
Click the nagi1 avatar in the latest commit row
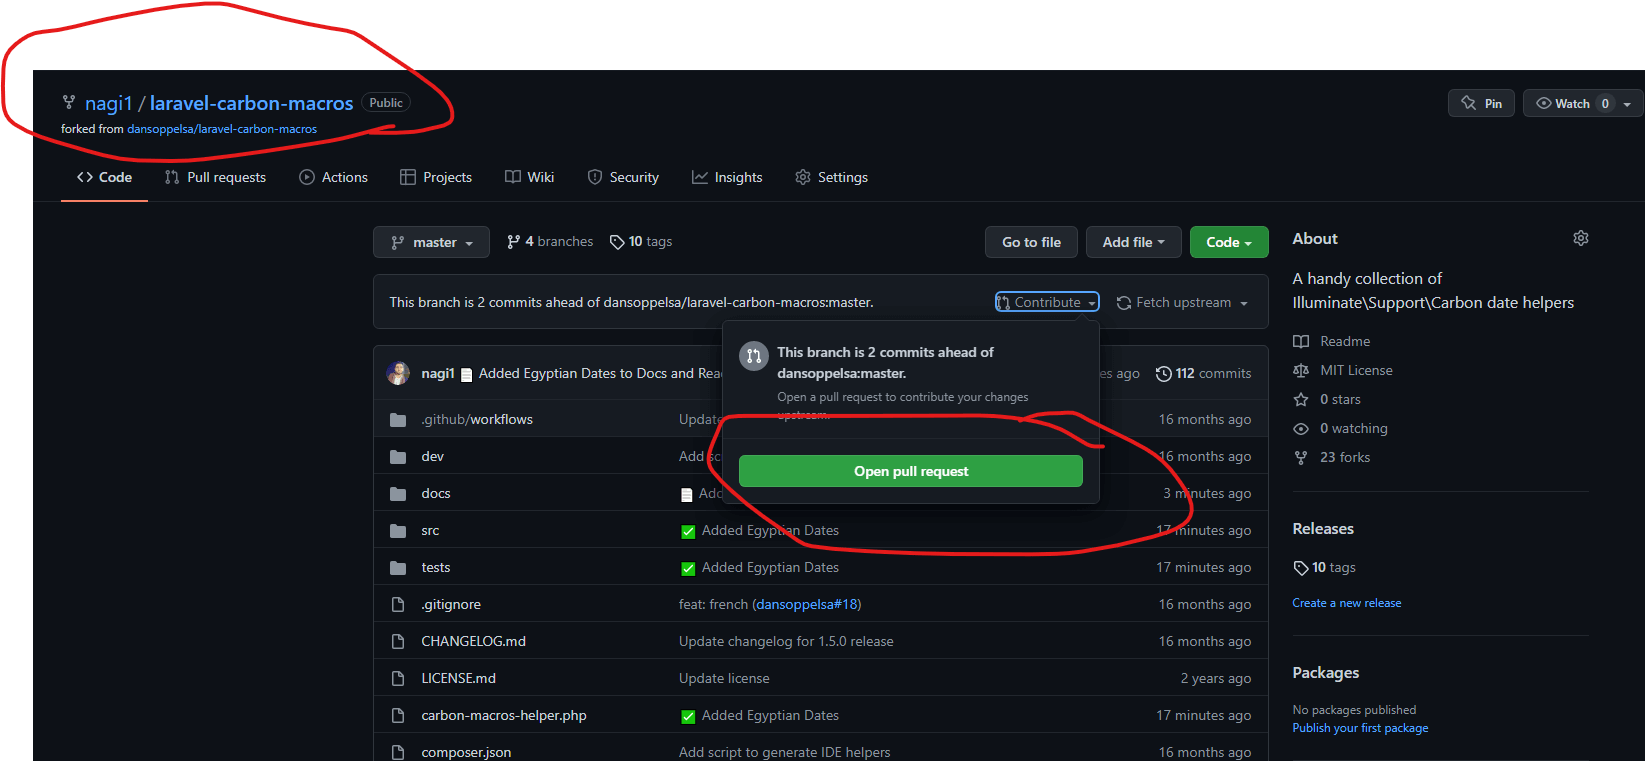click(x=398, y=373)
